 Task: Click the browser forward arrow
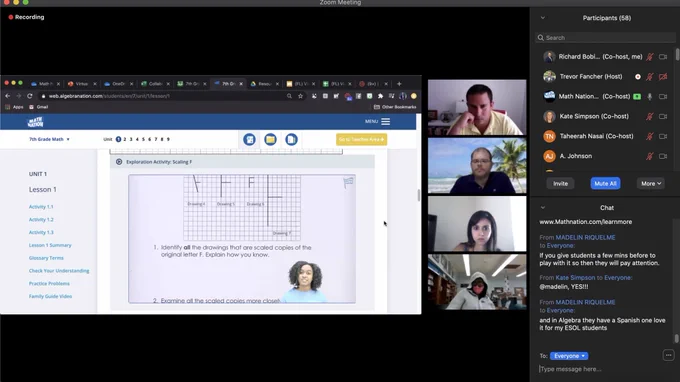pyautogui.click(x=18, y=96)
